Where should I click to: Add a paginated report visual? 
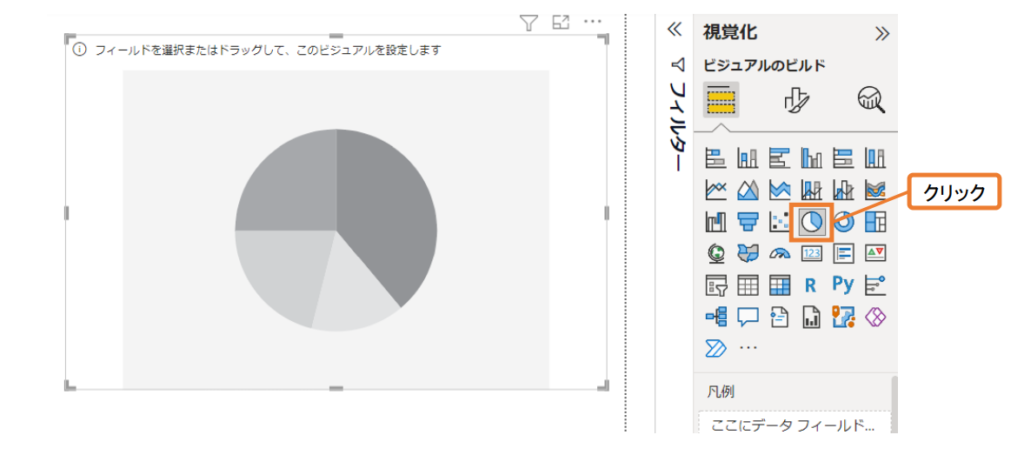812,317
